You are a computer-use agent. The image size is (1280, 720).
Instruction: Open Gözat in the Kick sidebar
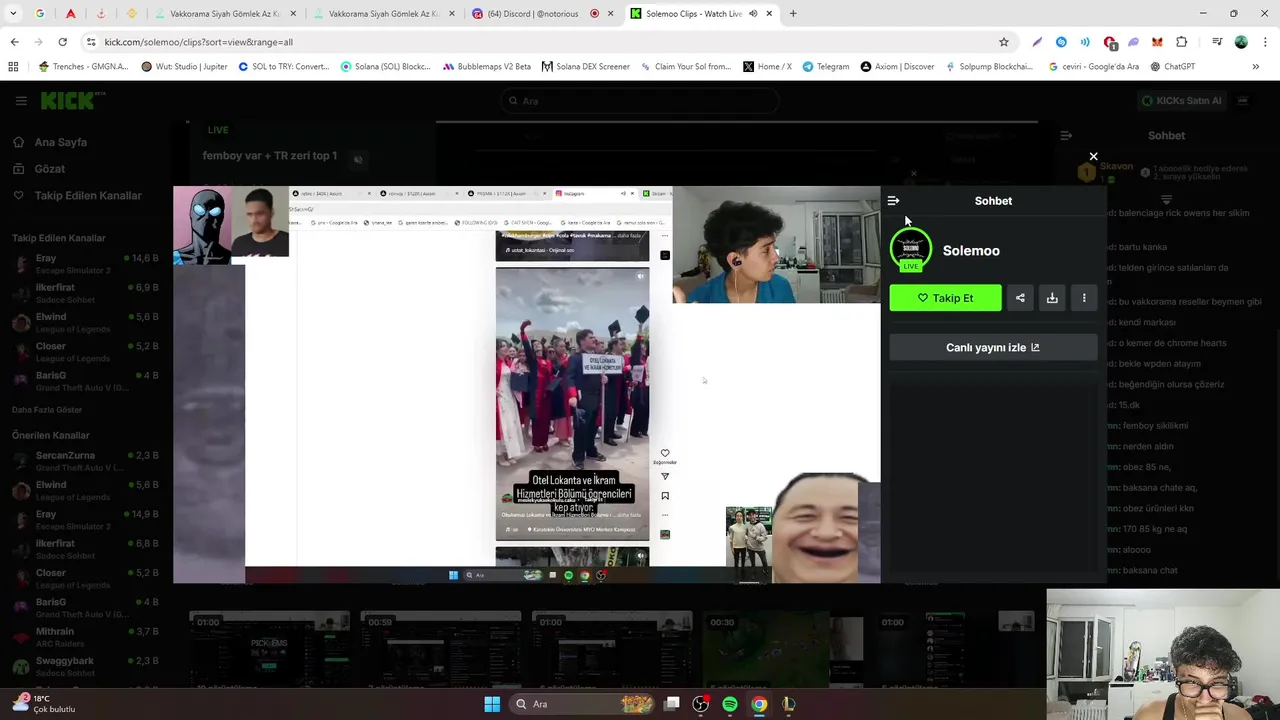click(50, 169)
